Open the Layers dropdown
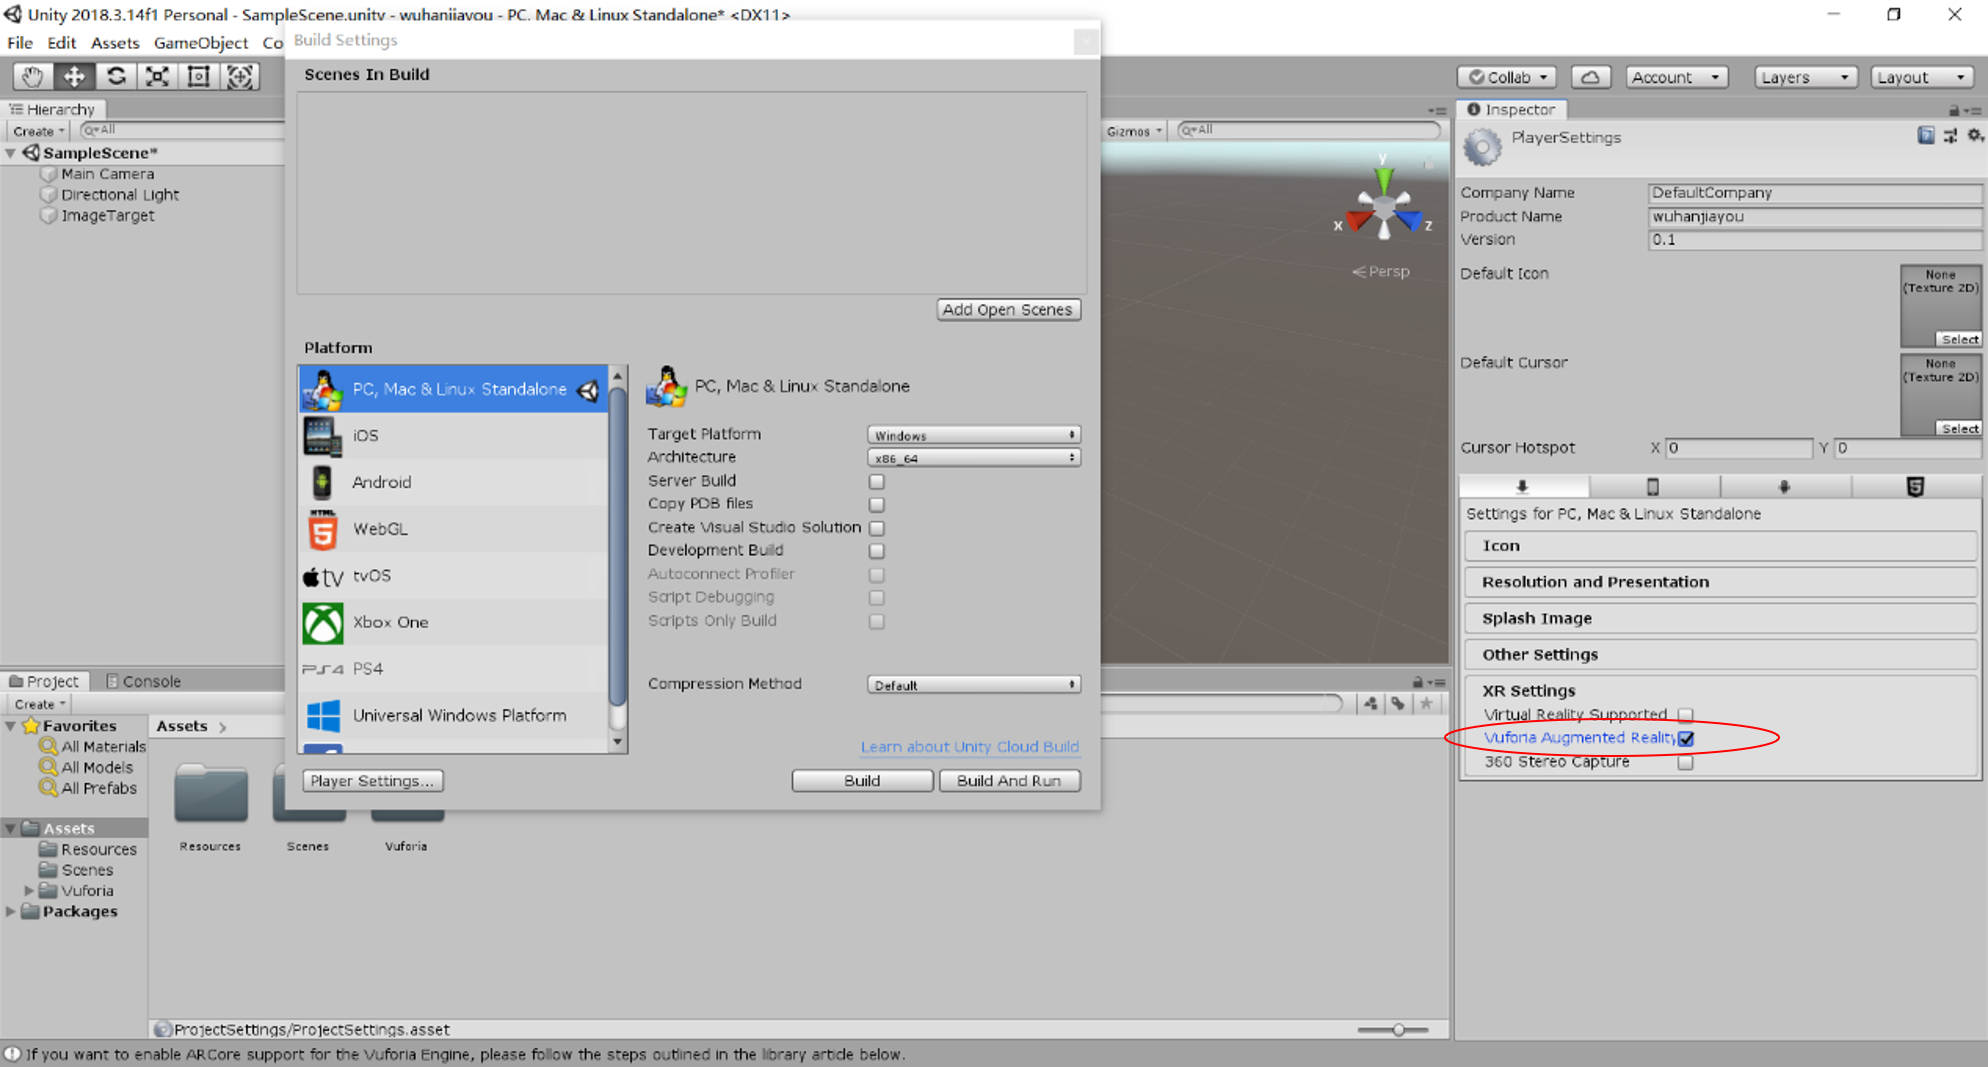The width and height of the screenshot is (1988, 1067). pyautogui.click(x=1805, y=77)
